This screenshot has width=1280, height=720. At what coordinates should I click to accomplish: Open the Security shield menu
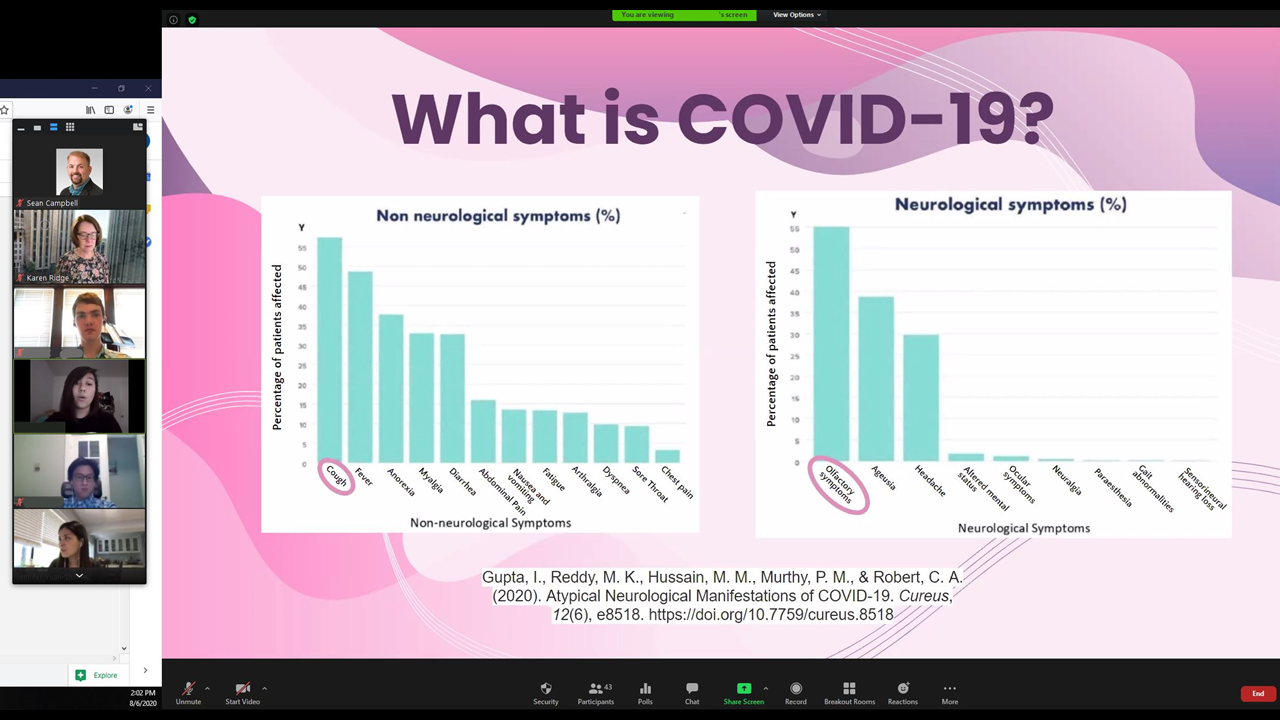pos(546,693)
